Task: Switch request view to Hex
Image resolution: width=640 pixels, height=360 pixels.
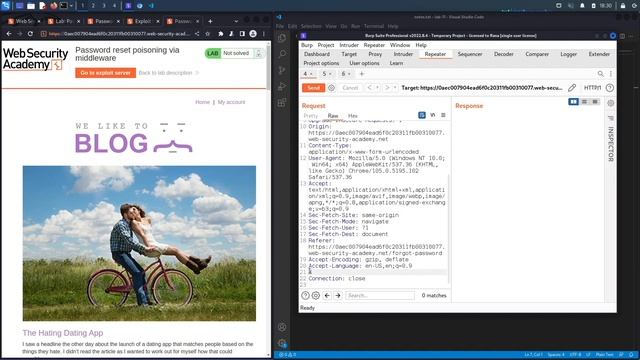Action: click(x=353, y=116)
